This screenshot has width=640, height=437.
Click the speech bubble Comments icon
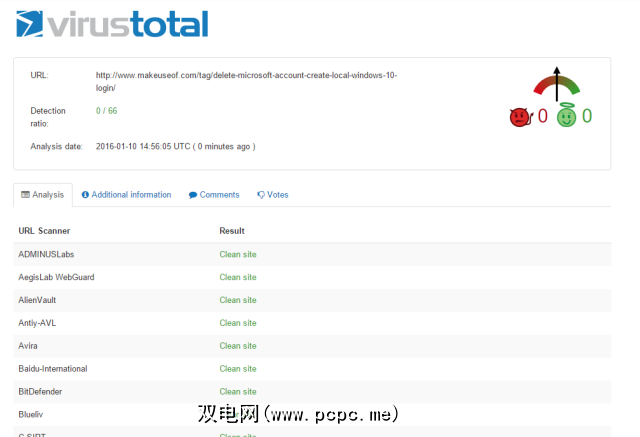[193, 195]
